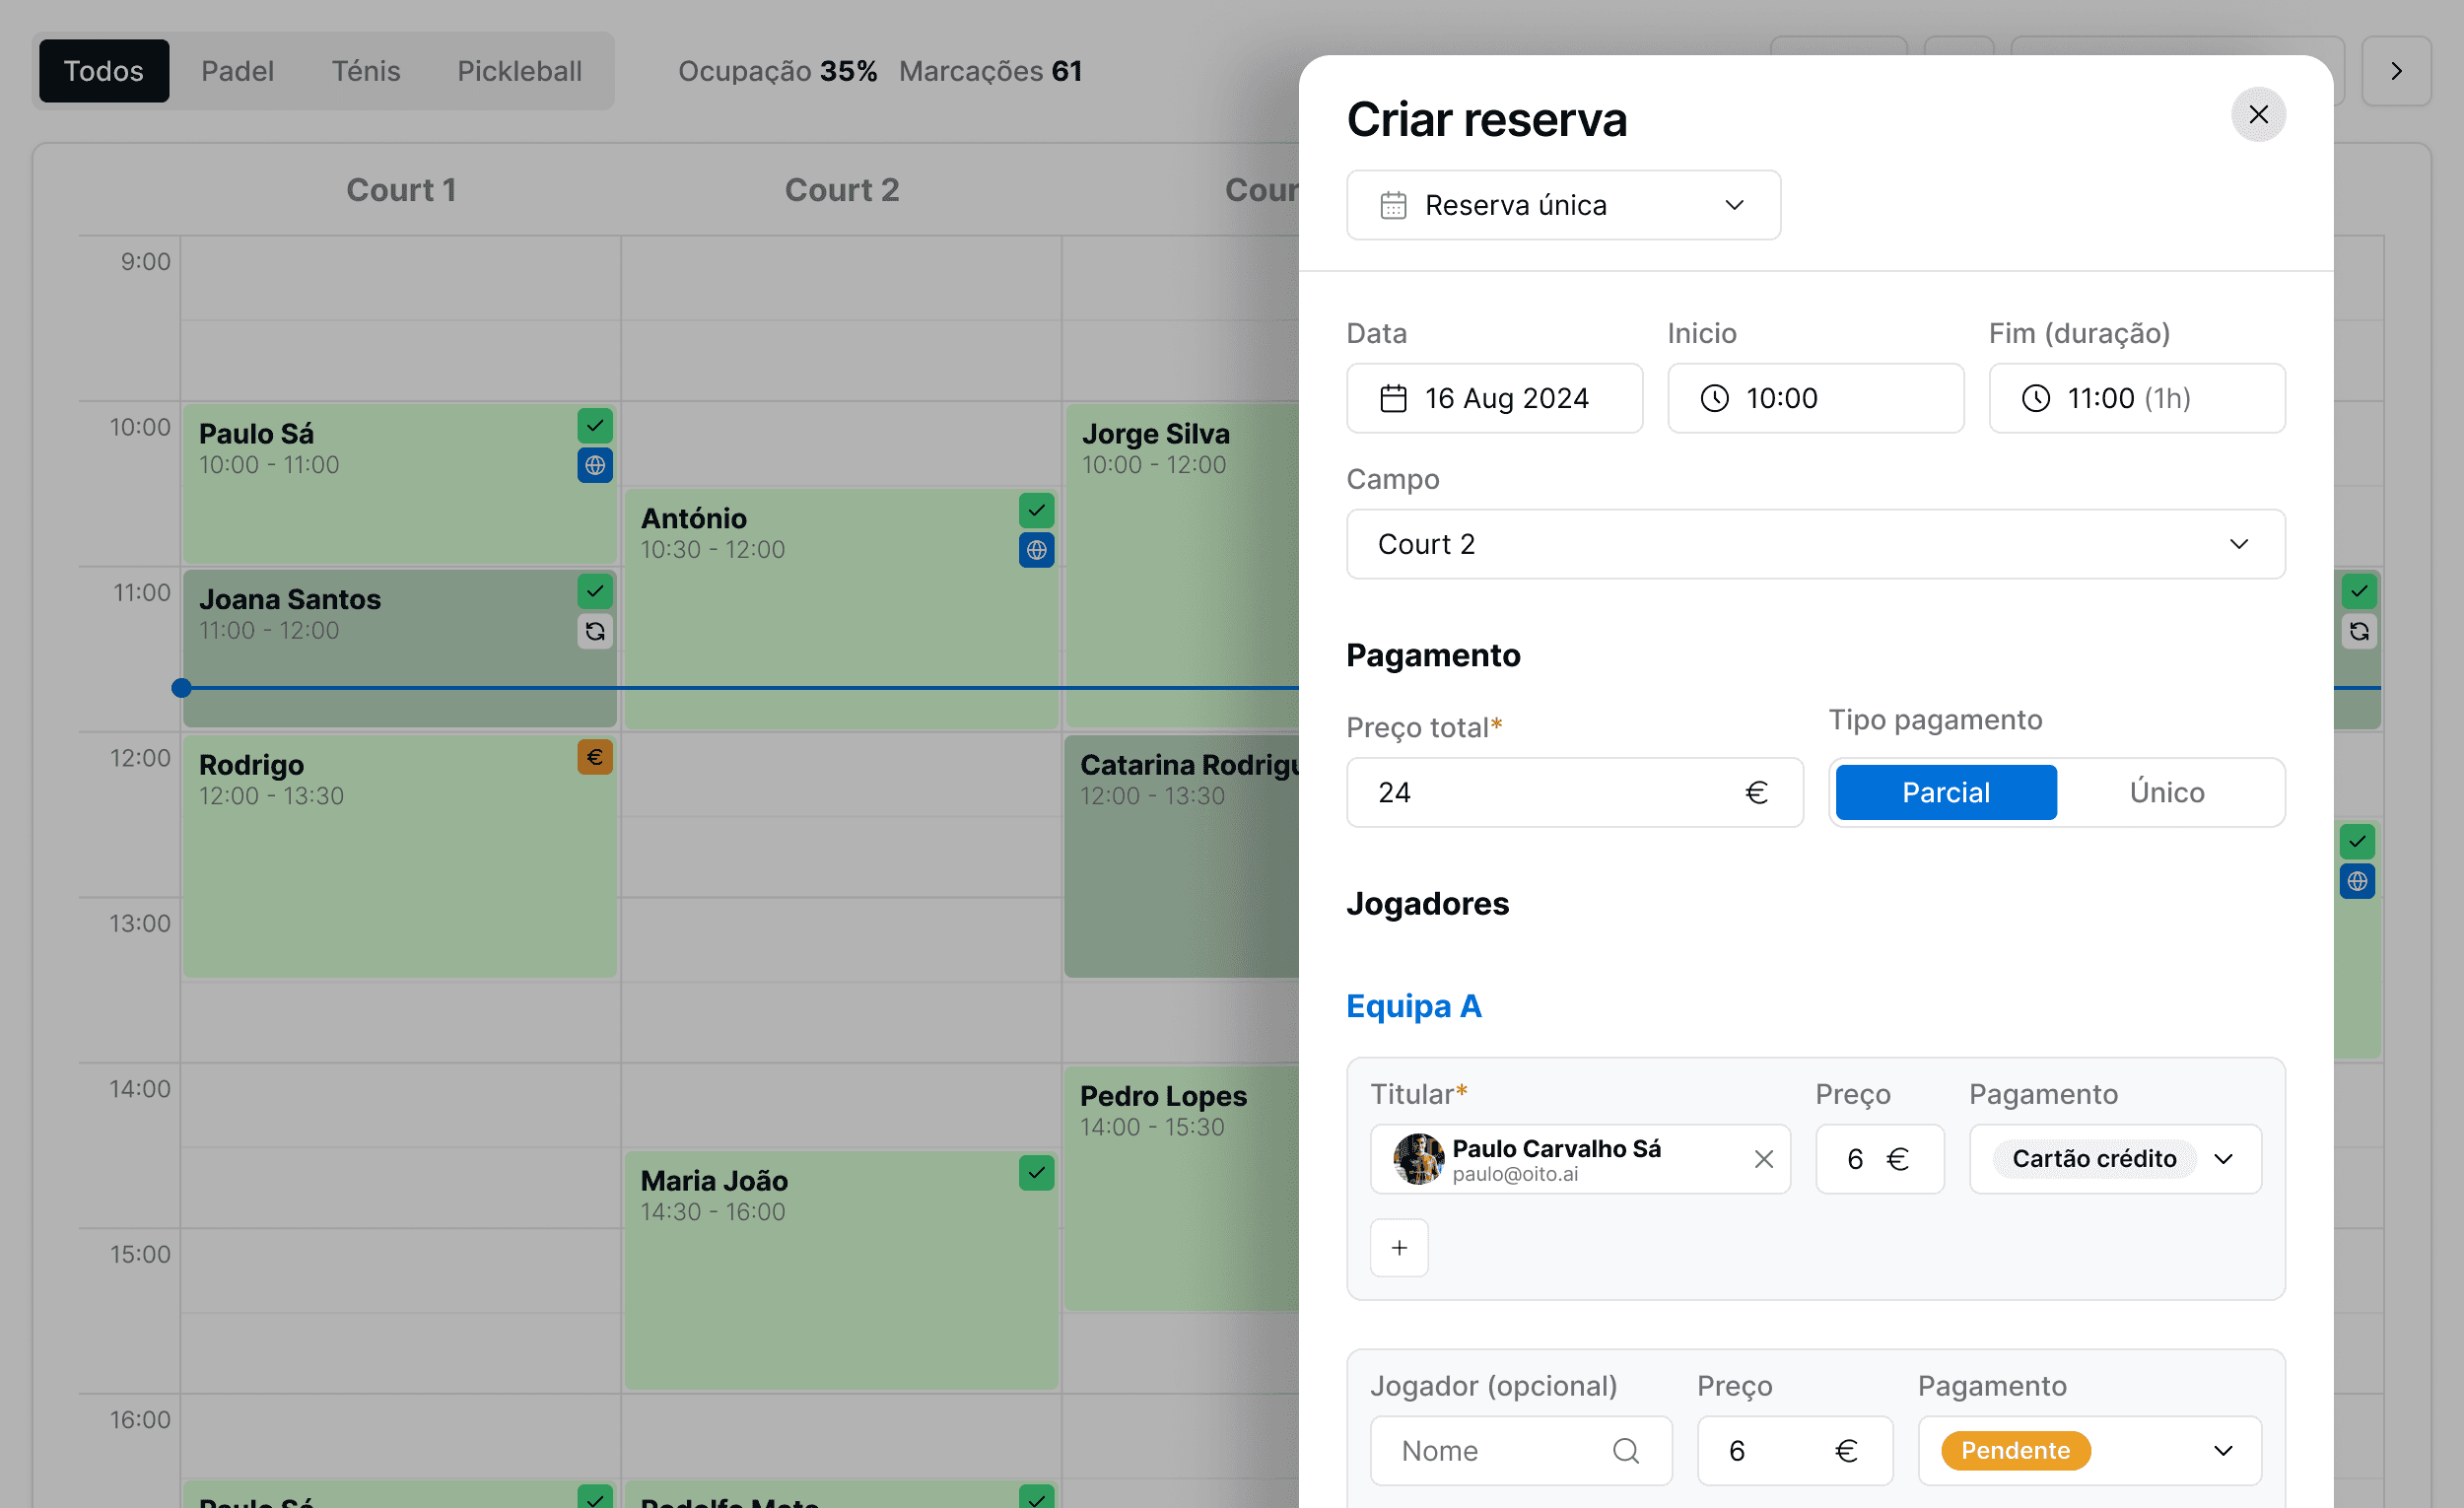Remove Paulo Carvalho Sá as titular
This screenshot has height=1508, width=2464.
click(1763, 1159)
